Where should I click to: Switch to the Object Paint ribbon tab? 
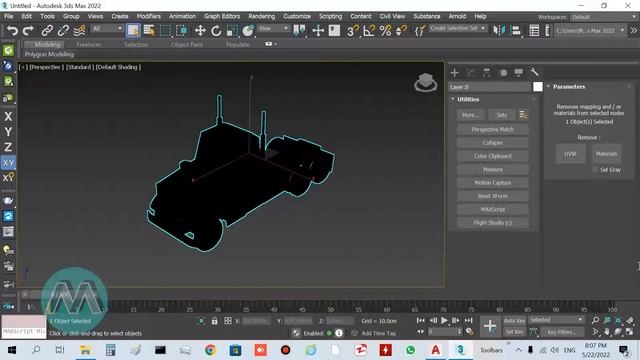click(x=187, y=44)
